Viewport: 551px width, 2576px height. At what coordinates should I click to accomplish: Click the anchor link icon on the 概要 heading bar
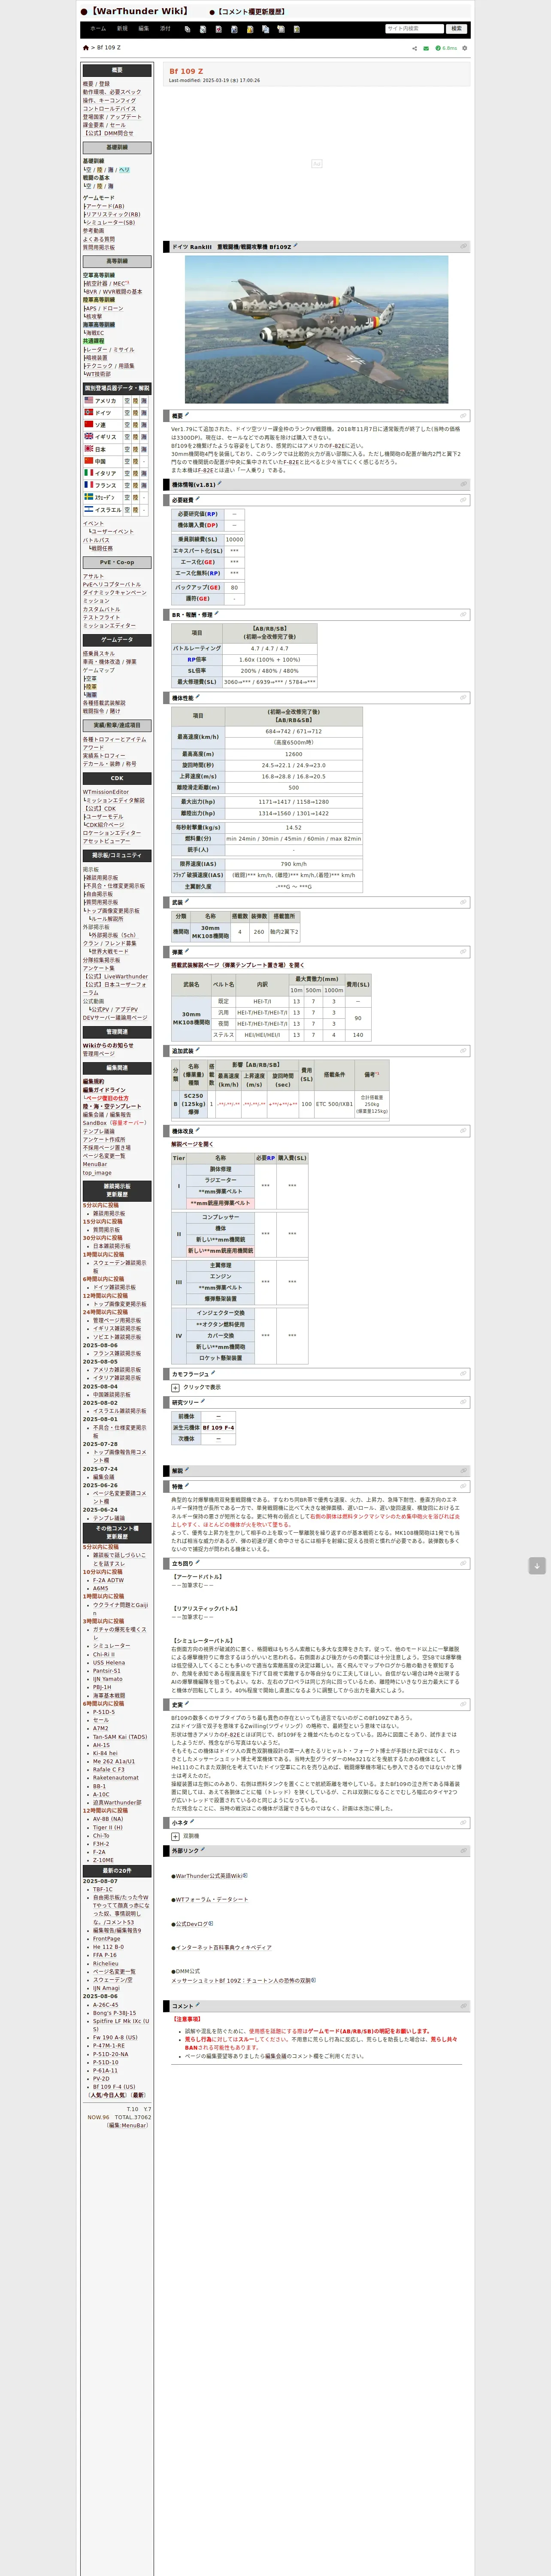coord(463,416)
